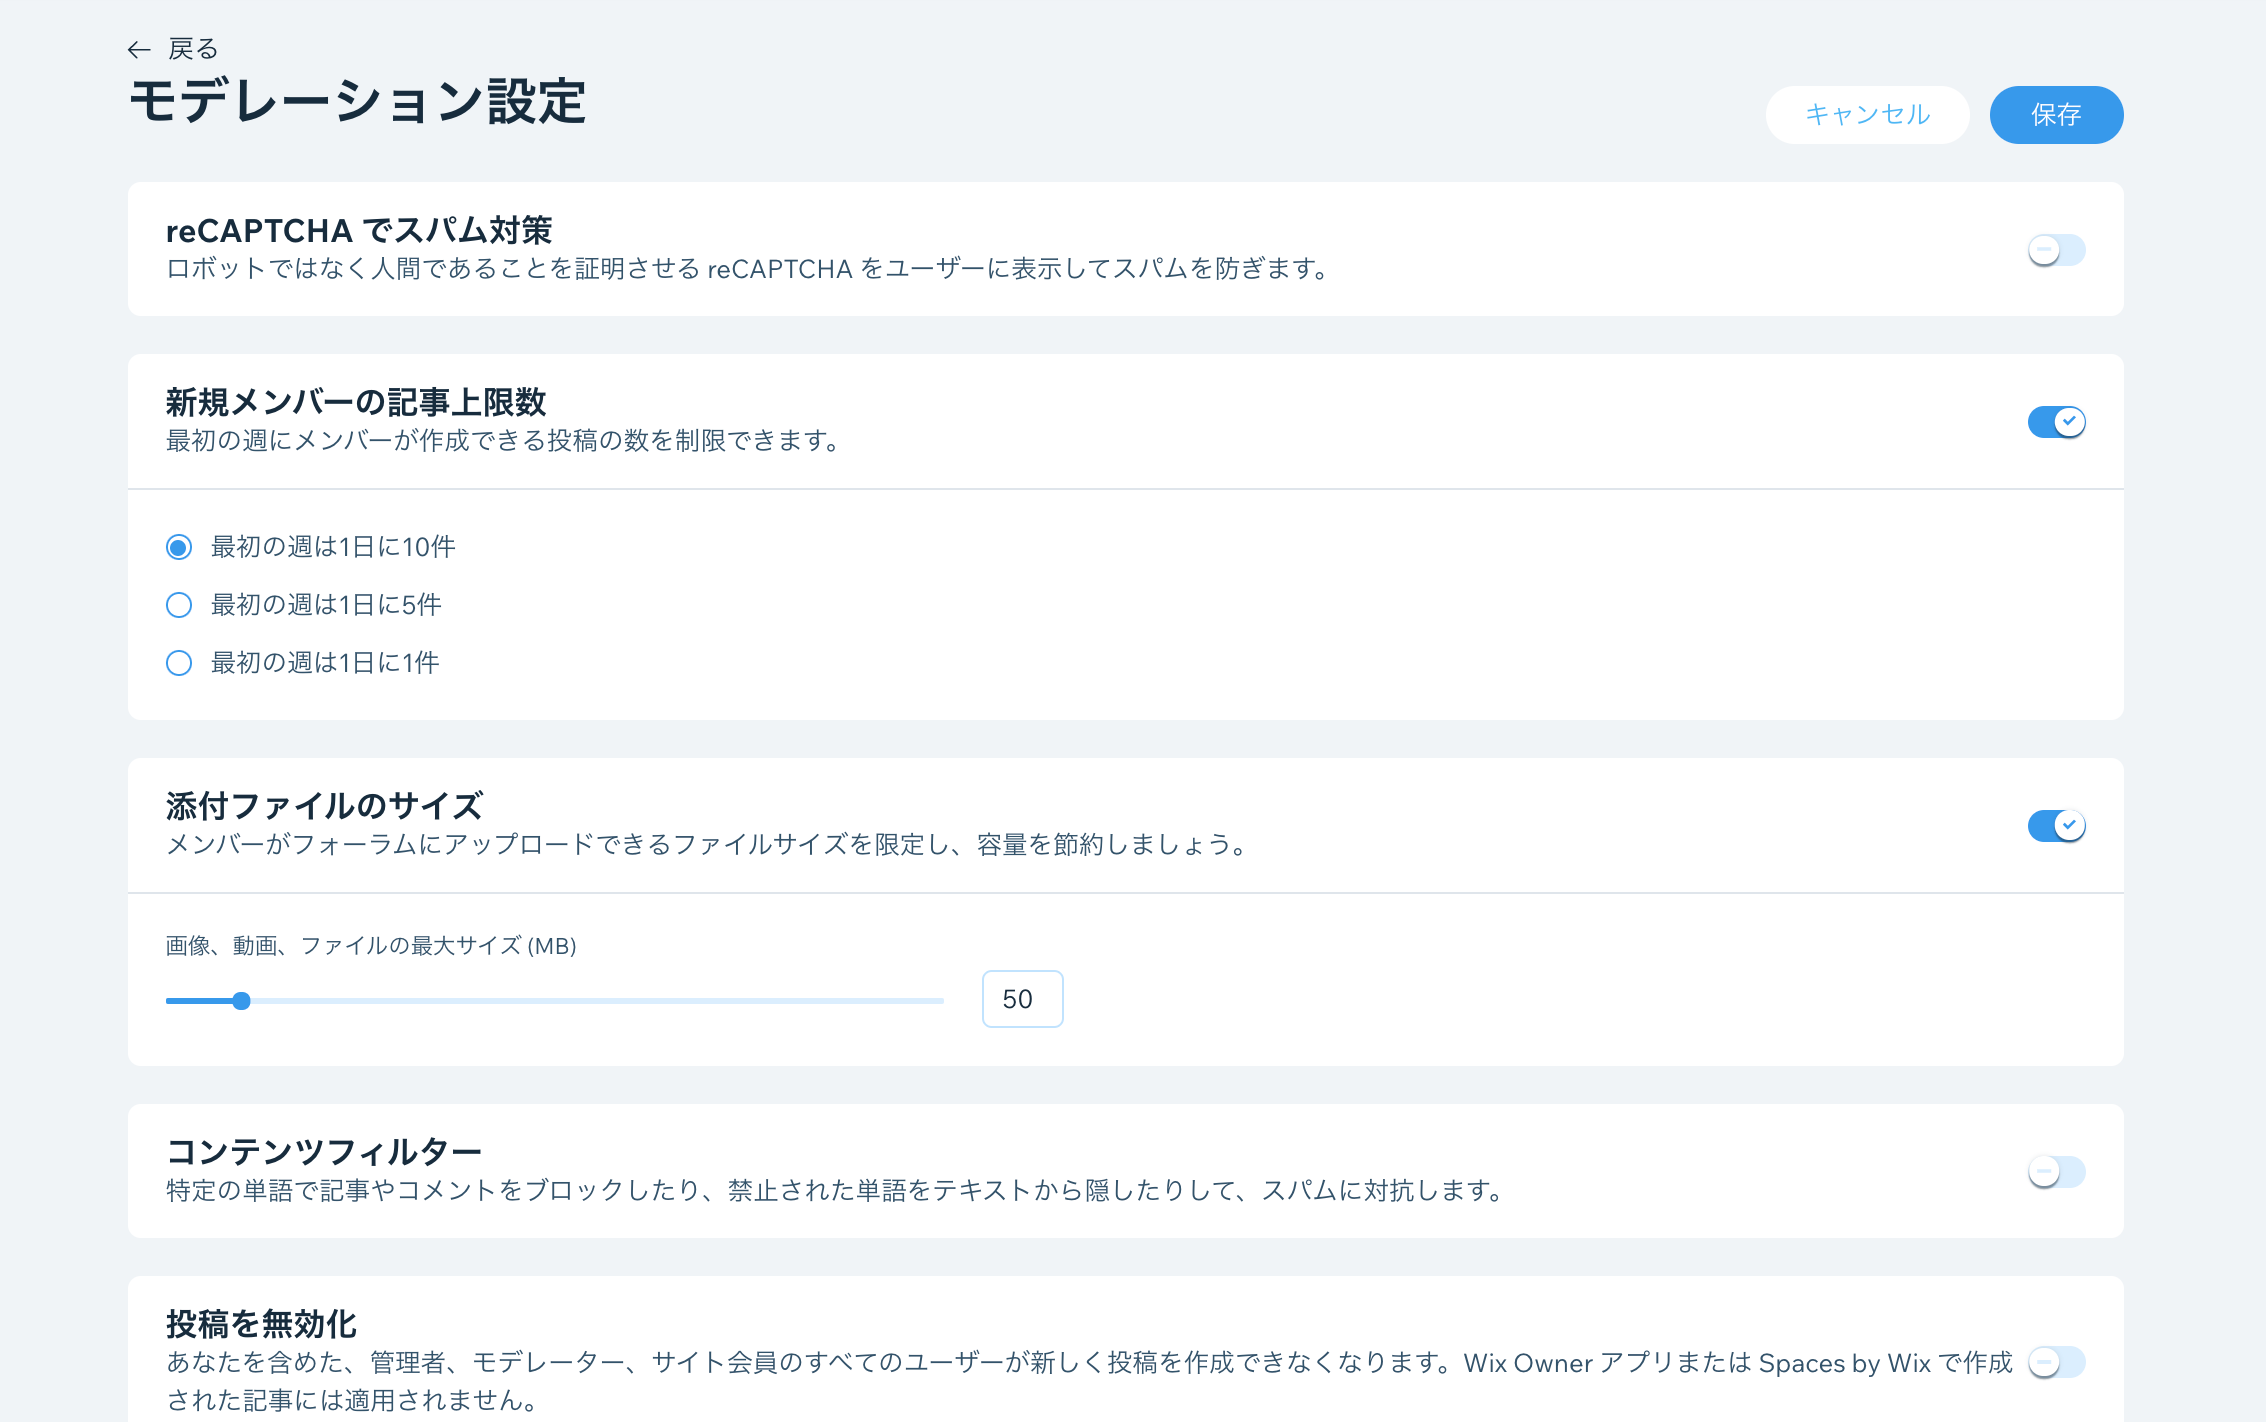Click the 新規メンバーの記事上限数 heading
The width and height of the screenshot is (2266, 1422).
coord(356,402)
